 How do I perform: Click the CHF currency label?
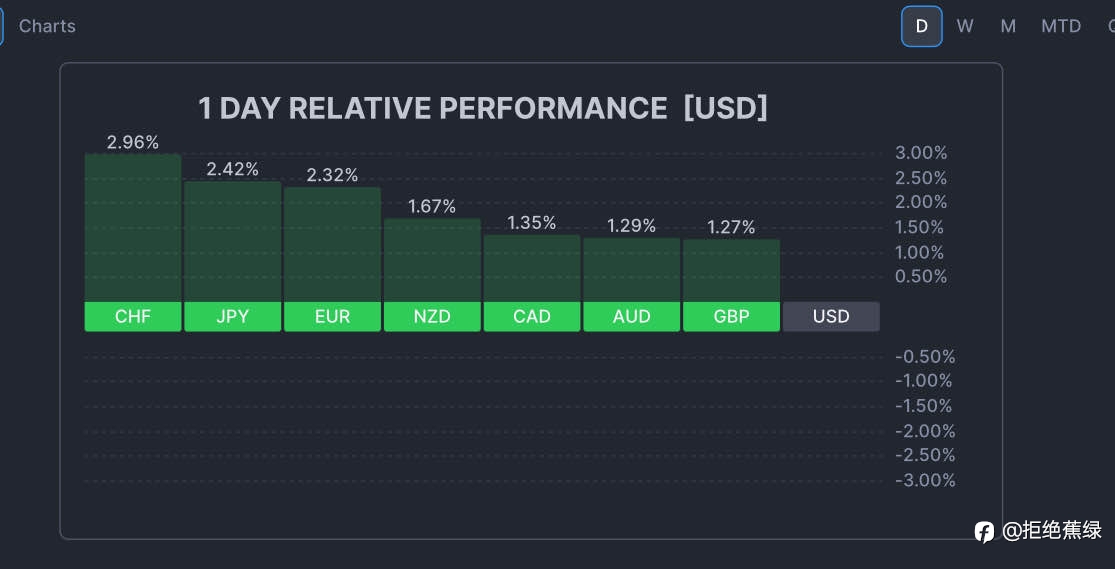pyautogui.click(x=133, y=317)
